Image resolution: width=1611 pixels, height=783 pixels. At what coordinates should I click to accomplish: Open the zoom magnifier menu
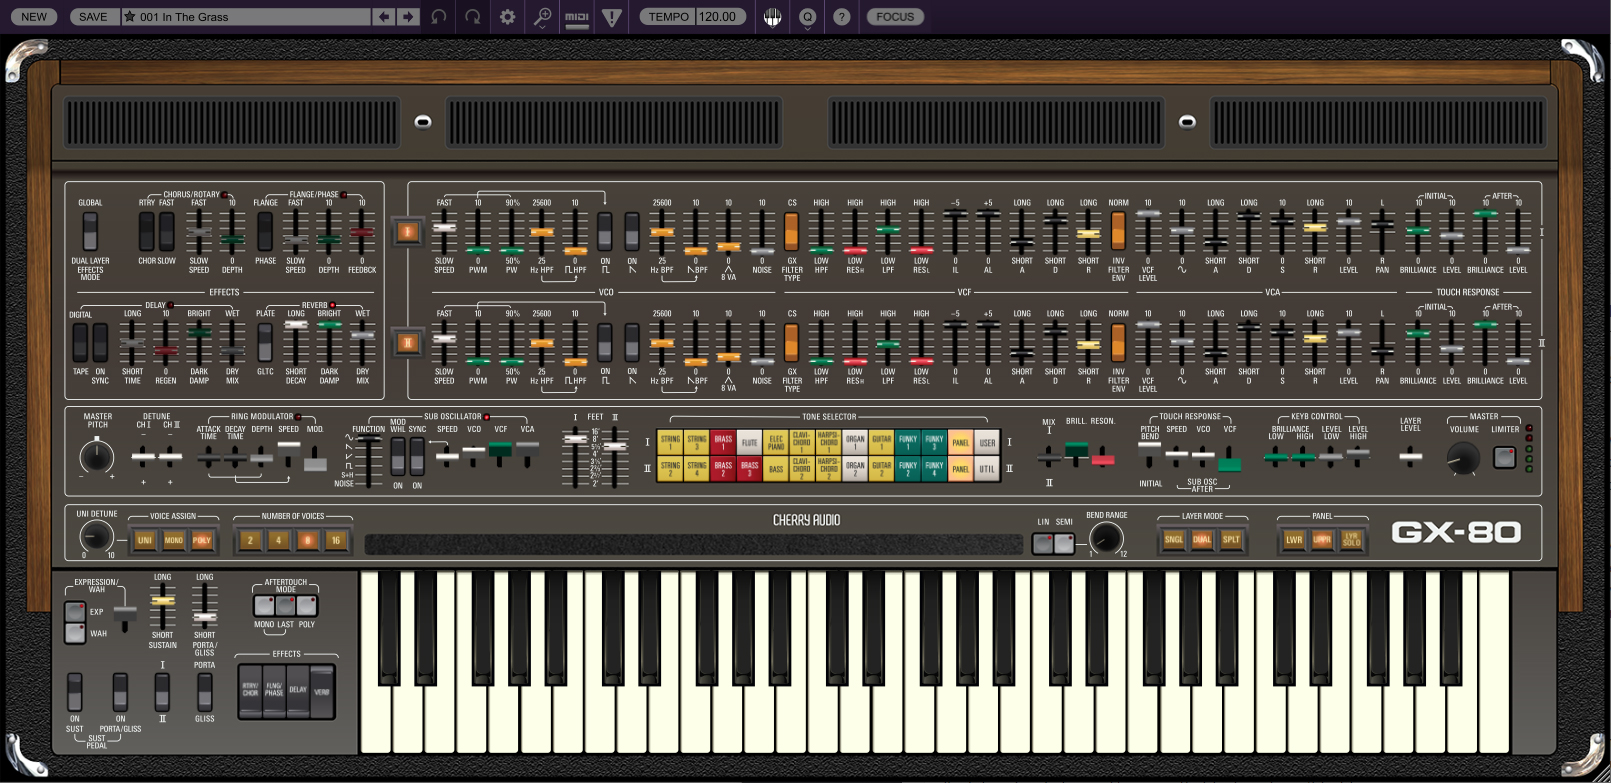tap(542, 17)
